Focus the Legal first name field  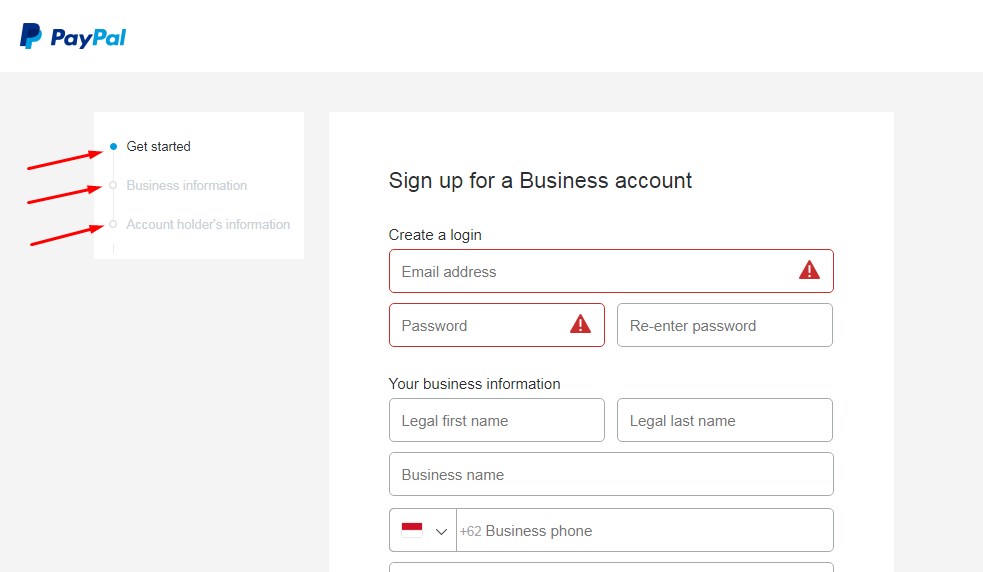coord(497,420)
